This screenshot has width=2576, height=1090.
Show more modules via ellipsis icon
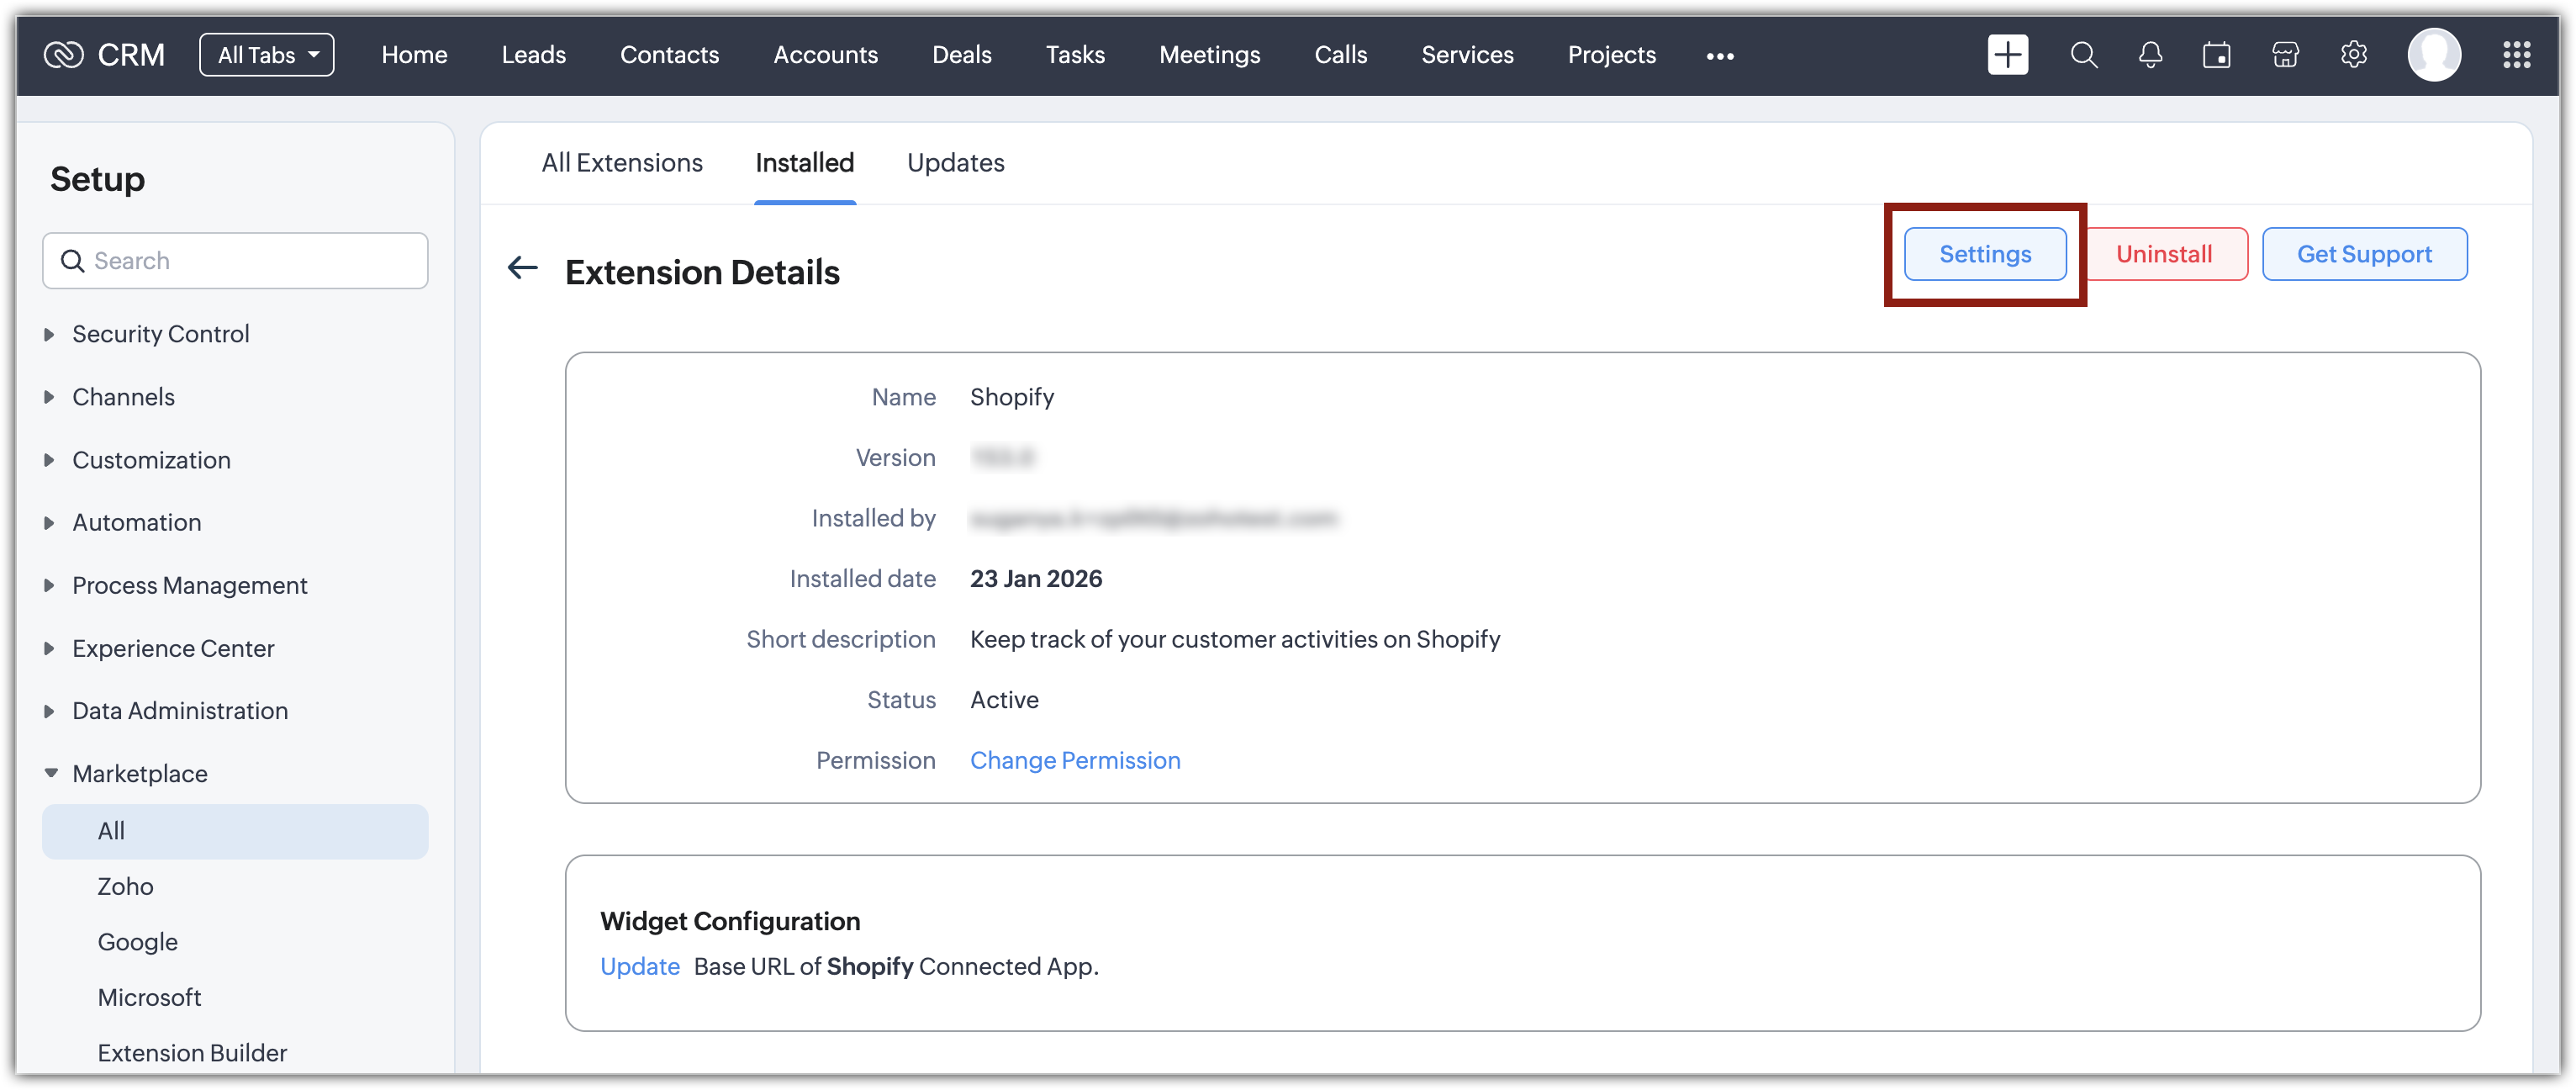1719,56
